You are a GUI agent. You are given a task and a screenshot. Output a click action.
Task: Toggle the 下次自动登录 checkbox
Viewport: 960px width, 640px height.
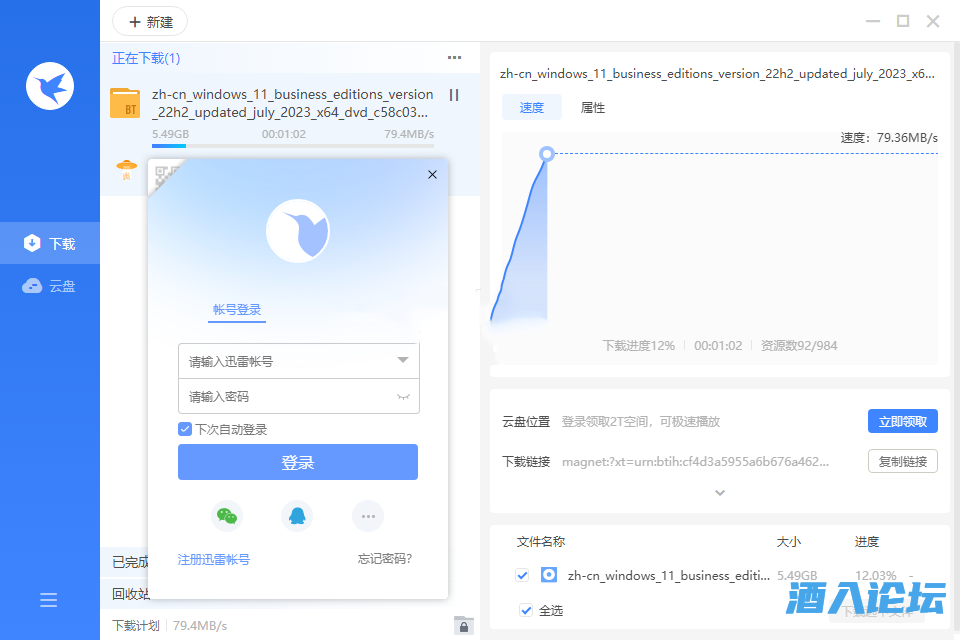pyautogui.click(x=185, y=429)
